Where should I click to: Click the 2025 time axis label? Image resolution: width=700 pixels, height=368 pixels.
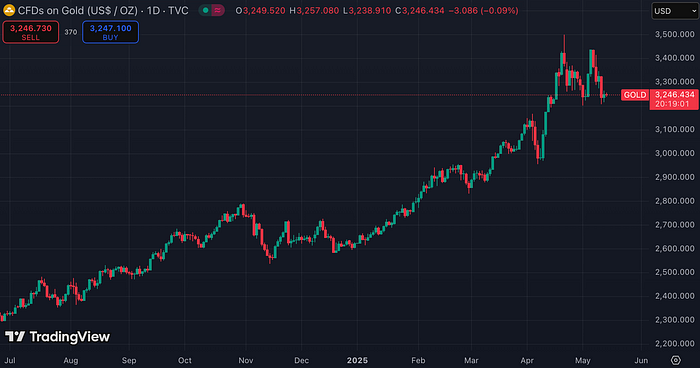[x=357, y=360]
